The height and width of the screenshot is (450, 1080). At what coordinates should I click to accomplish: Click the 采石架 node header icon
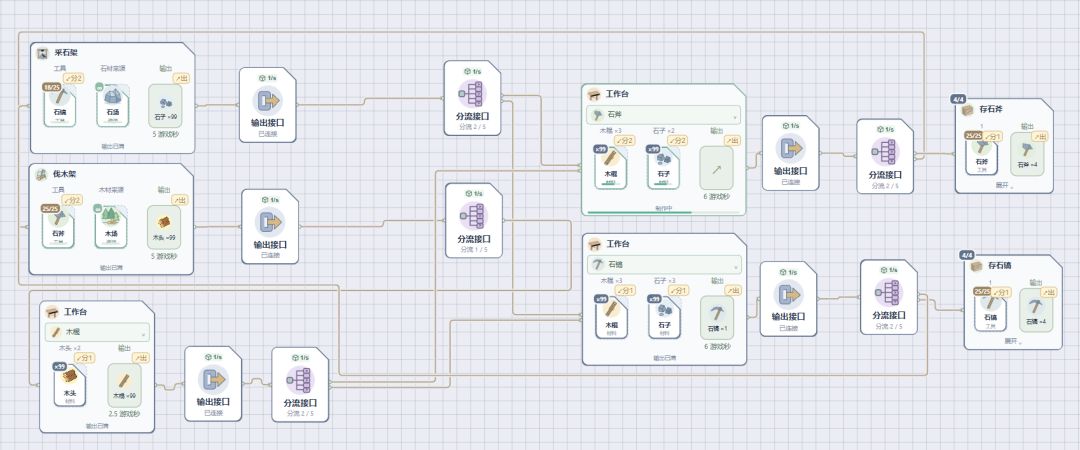[43, 53]
